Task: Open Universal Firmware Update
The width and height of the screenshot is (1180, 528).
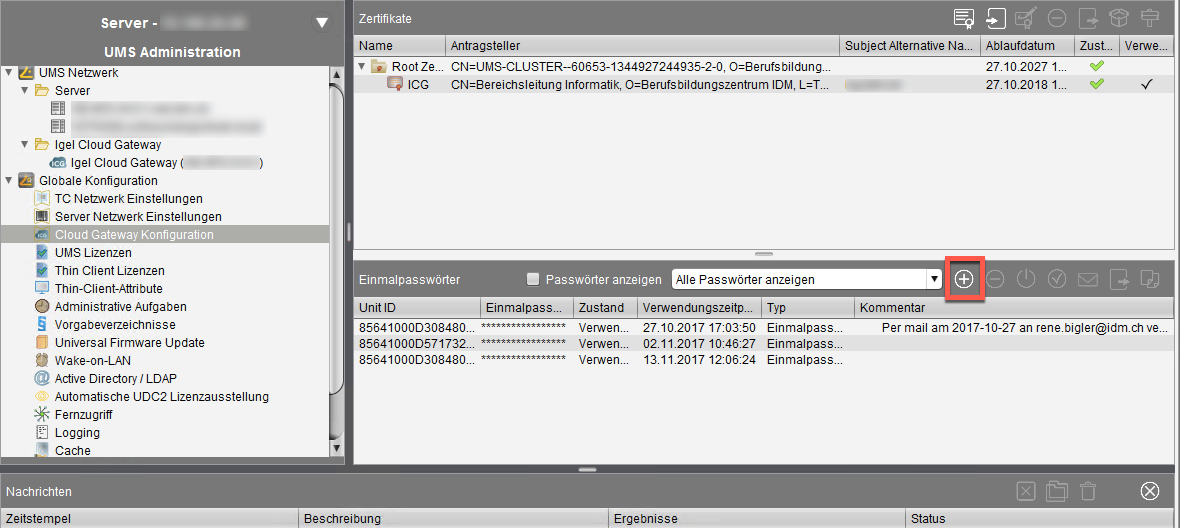Action: click(x=129, y=343)
